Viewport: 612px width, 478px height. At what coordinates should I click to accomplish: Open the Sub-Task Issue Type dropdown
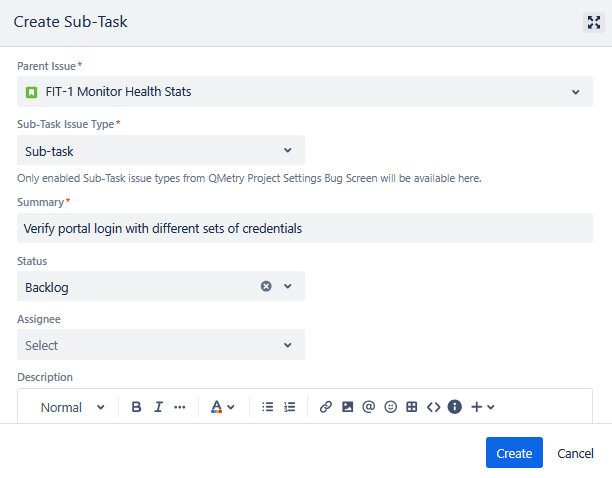point(161,150)
